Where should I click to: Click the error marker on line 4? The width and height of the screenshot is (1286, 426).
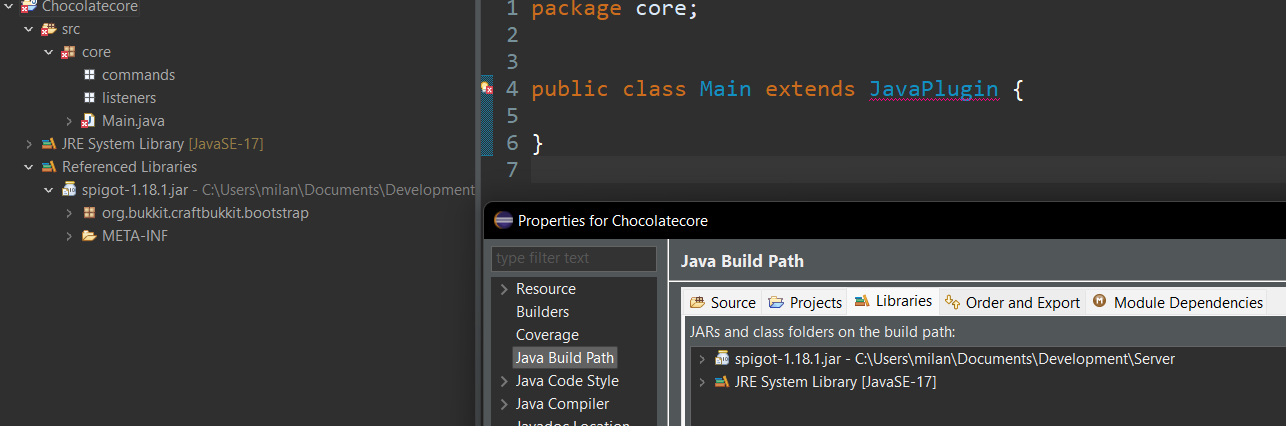point(487,89)
